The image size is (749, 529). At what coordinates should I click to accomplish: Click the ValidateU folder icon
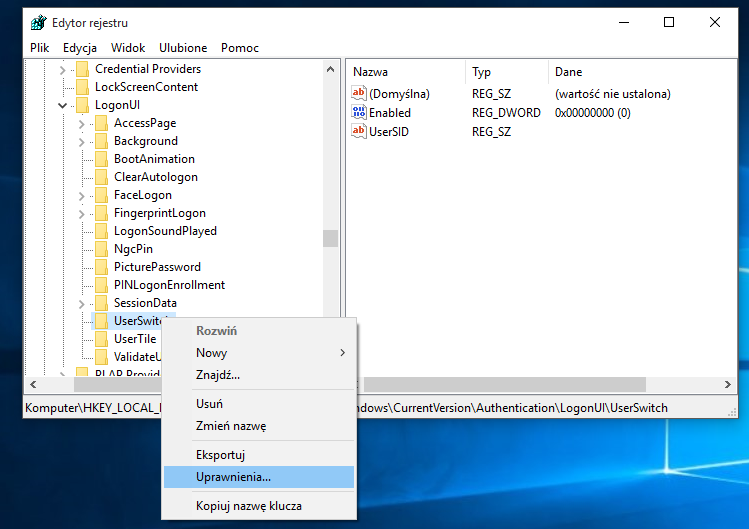pos(101,357)
